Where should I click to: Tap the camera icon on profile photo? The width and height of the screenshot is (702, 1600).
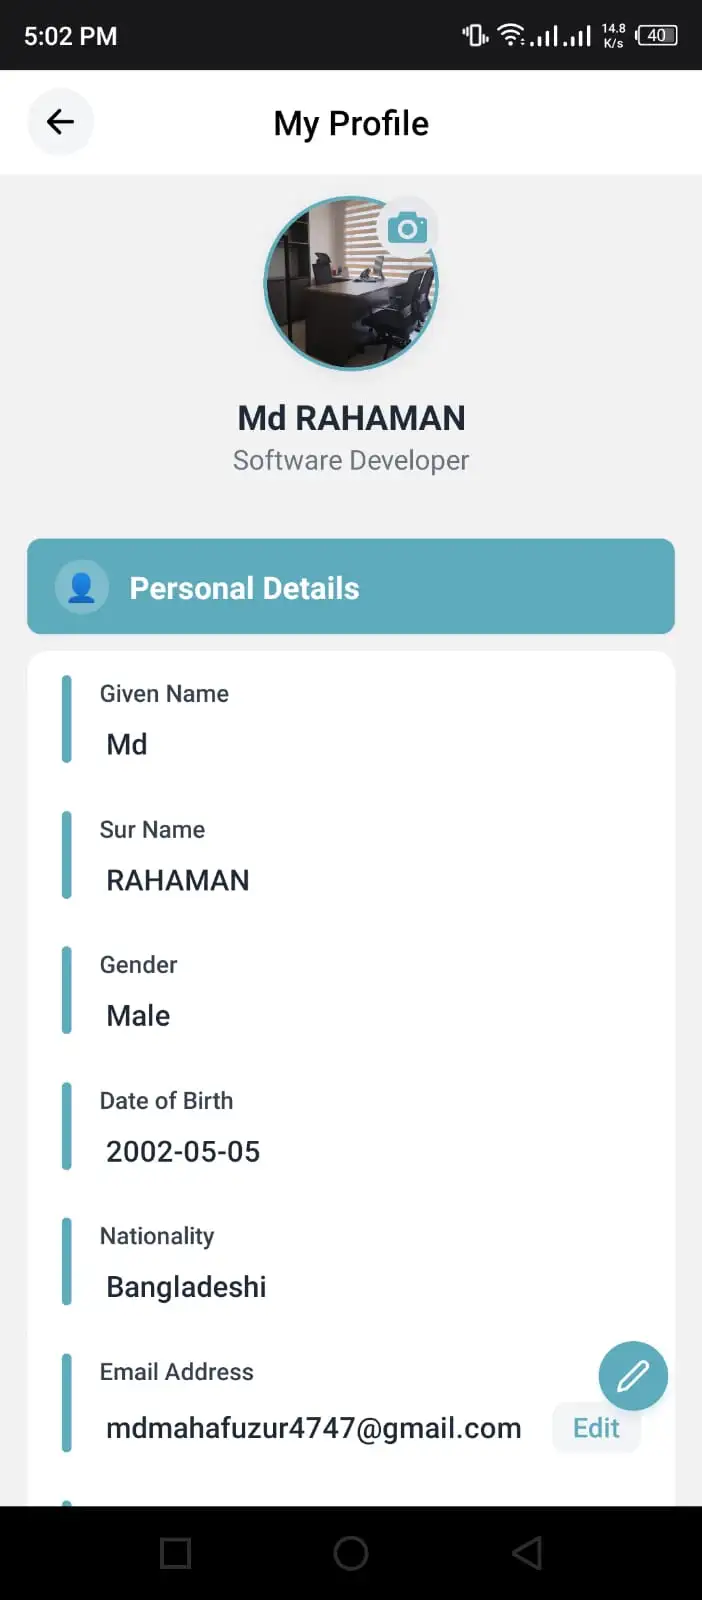407,228
